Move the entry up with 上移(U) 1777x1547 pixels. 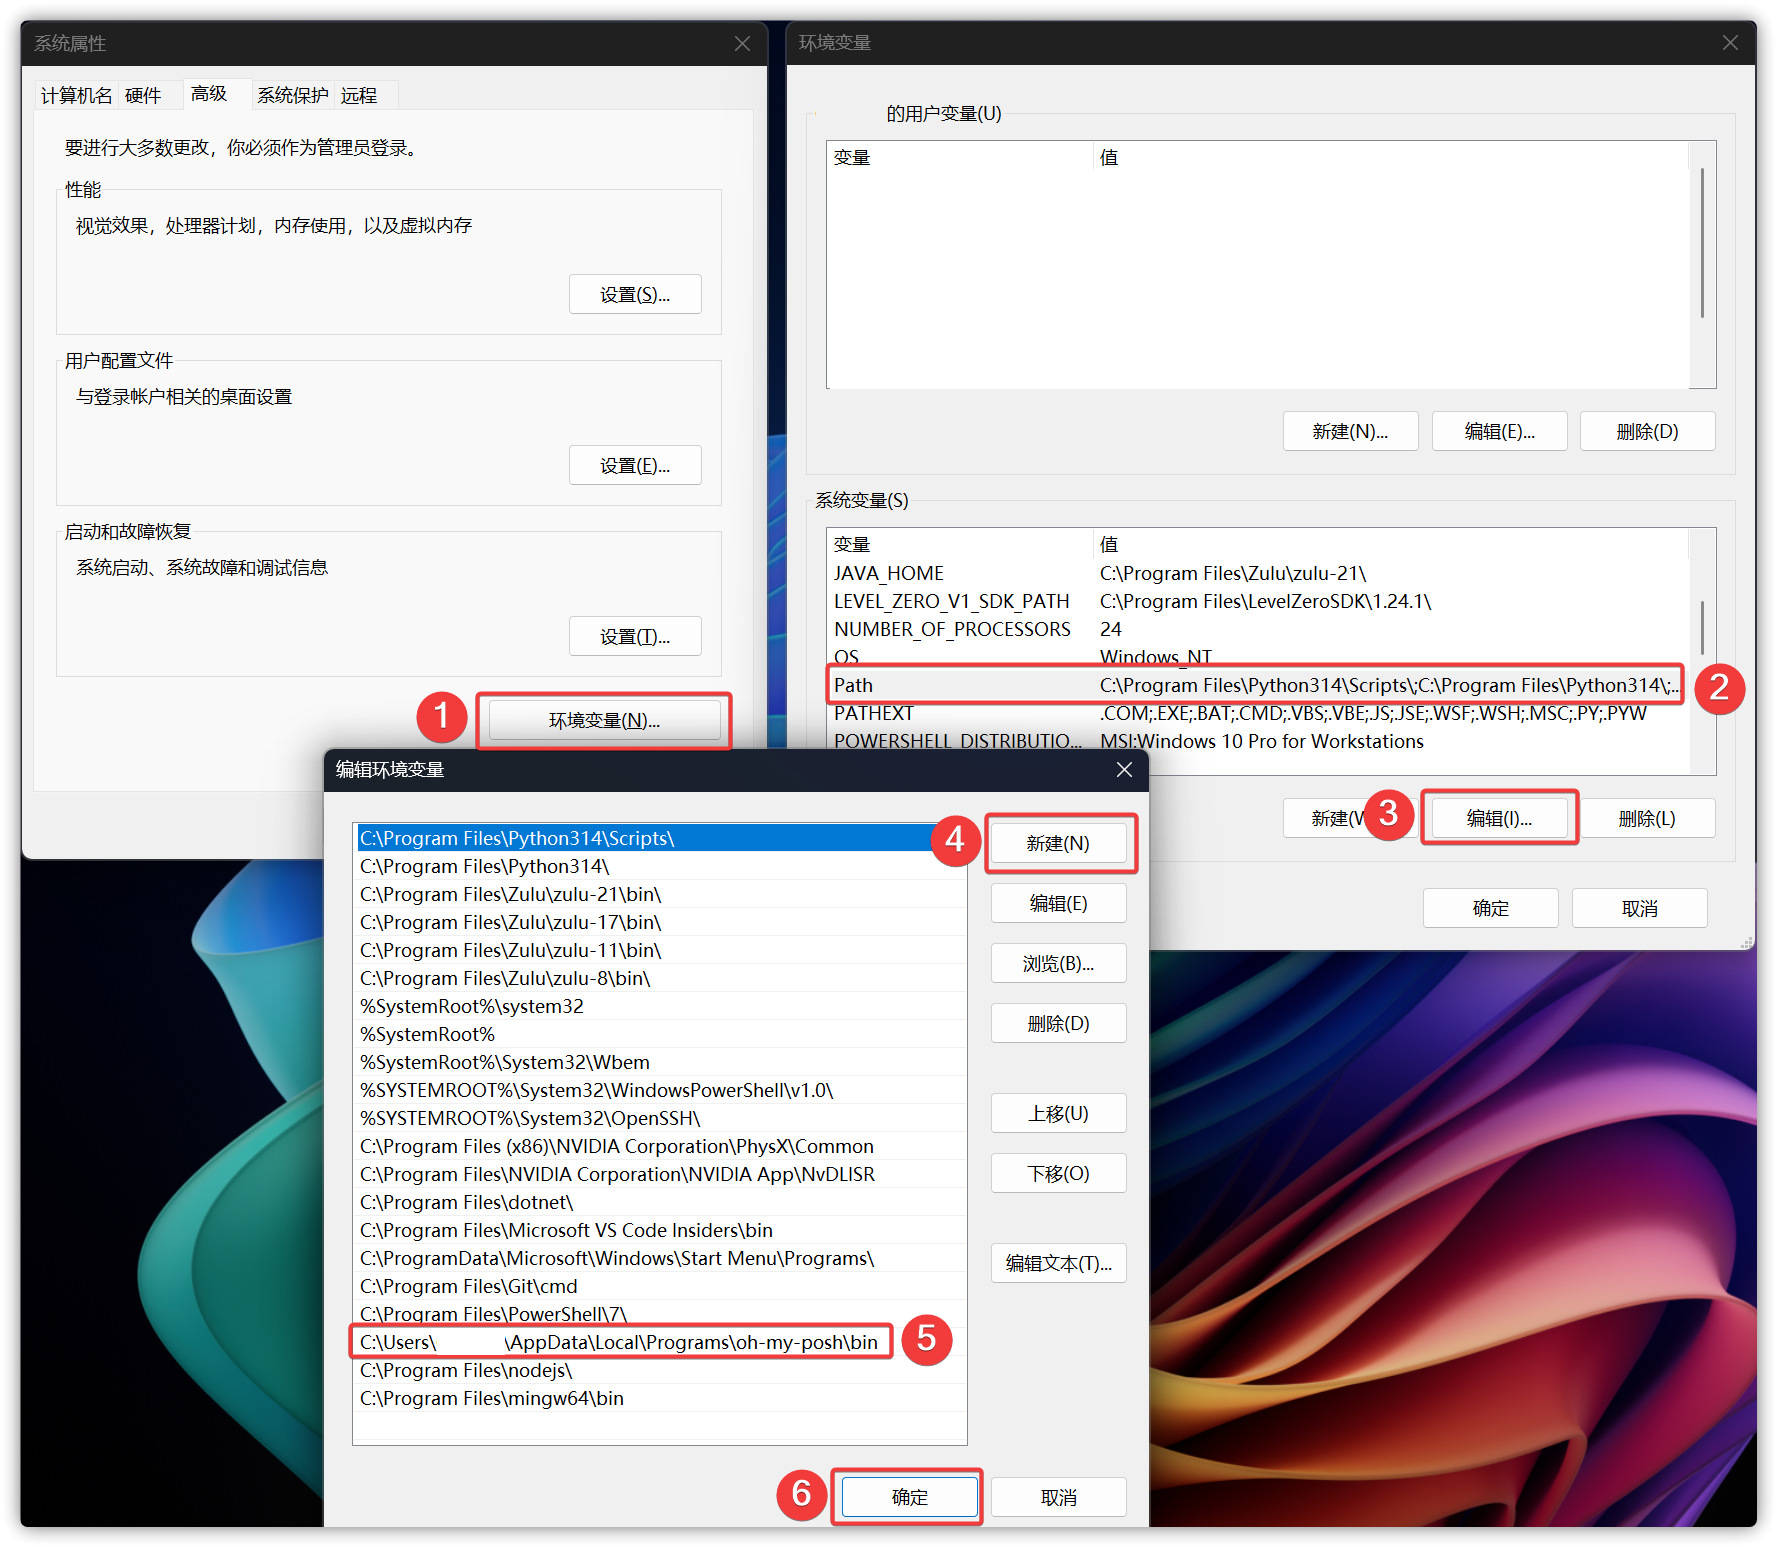point(1058,1114)
